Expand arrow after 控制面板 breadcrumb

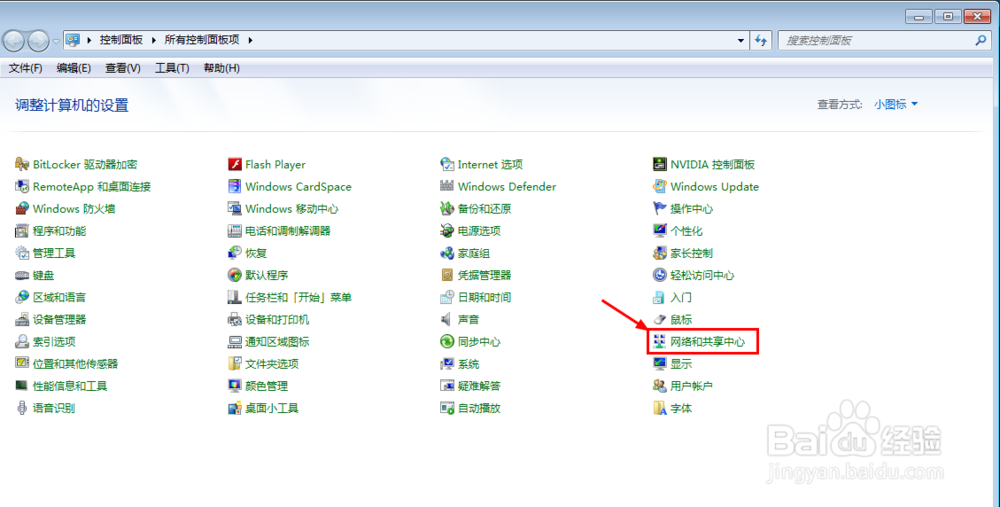click(x=154, y=40)
